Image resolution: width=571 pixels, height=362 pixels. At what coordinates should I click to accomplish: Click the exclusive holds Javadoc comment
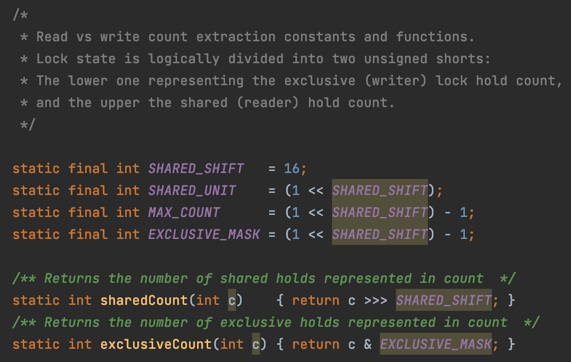click(x=276, y=322)
